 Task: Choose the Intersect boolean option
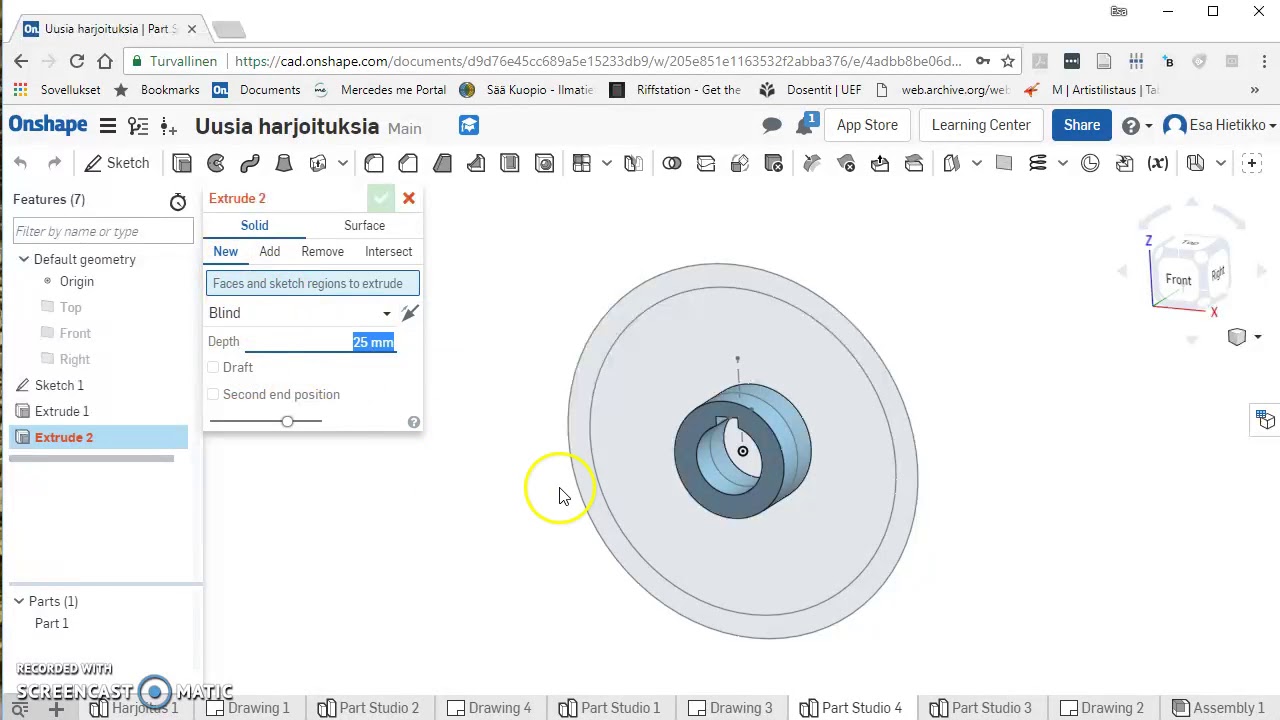388,251
